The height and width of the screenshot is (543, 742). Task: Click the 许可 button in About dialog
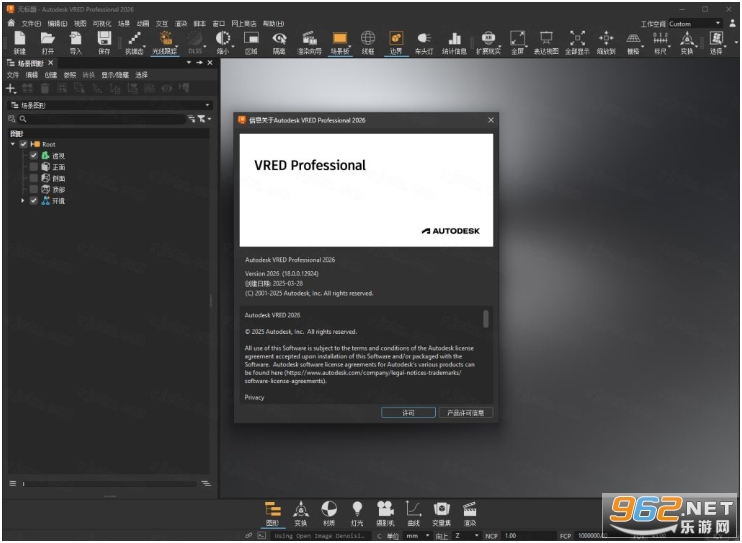tap(408, 413)
